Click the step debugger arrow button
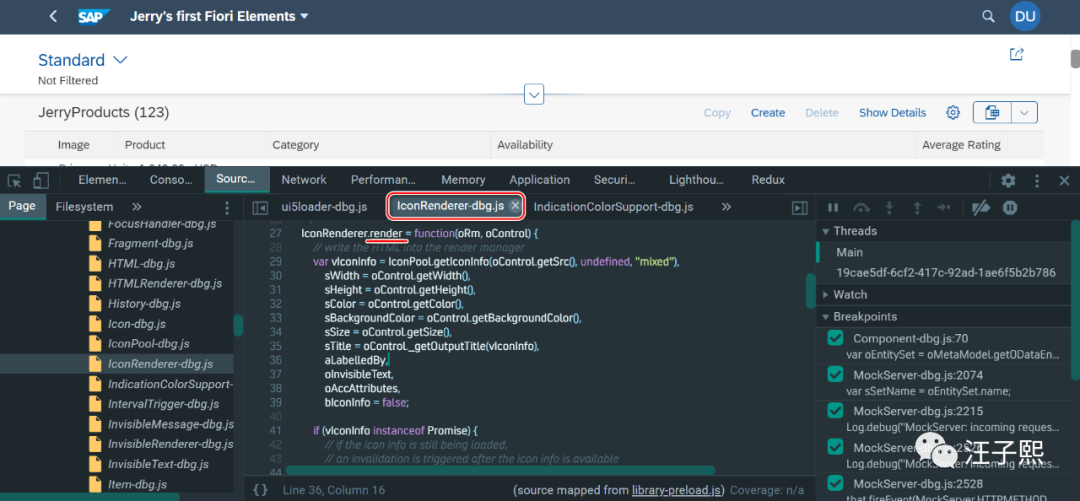1080x501 pixels. click(x=944, y=207)
